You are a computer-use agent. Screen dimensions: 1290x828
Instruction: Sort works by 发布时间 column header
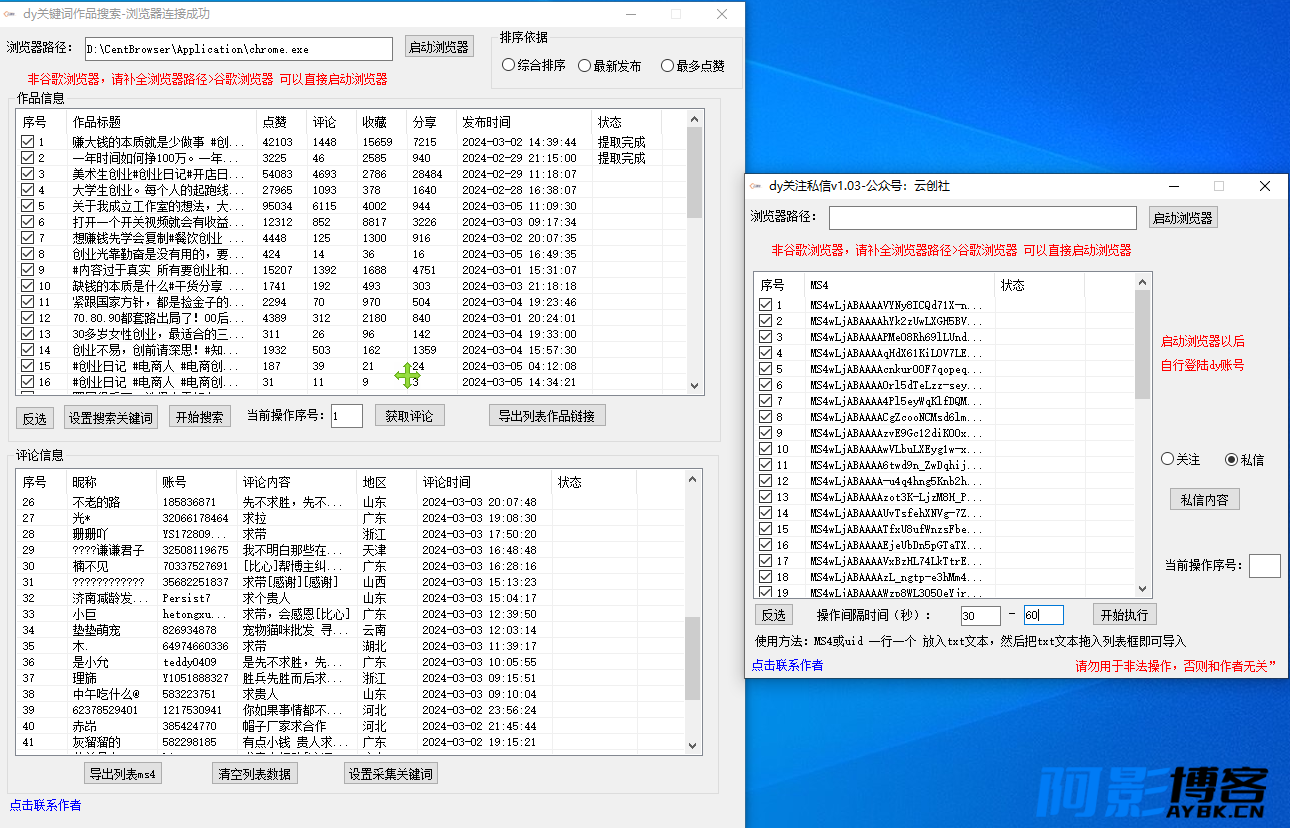tap(524, 122)
